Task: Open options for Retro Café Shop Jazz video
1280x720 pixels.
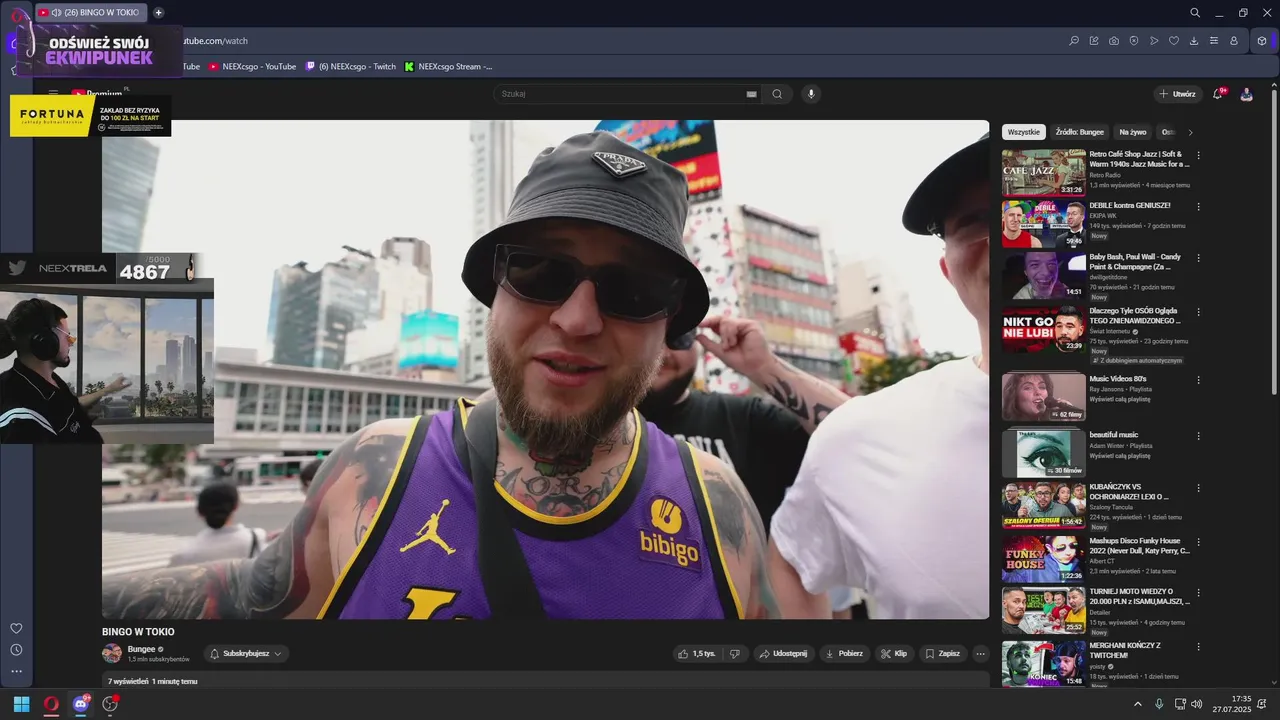Action: 1198,155
